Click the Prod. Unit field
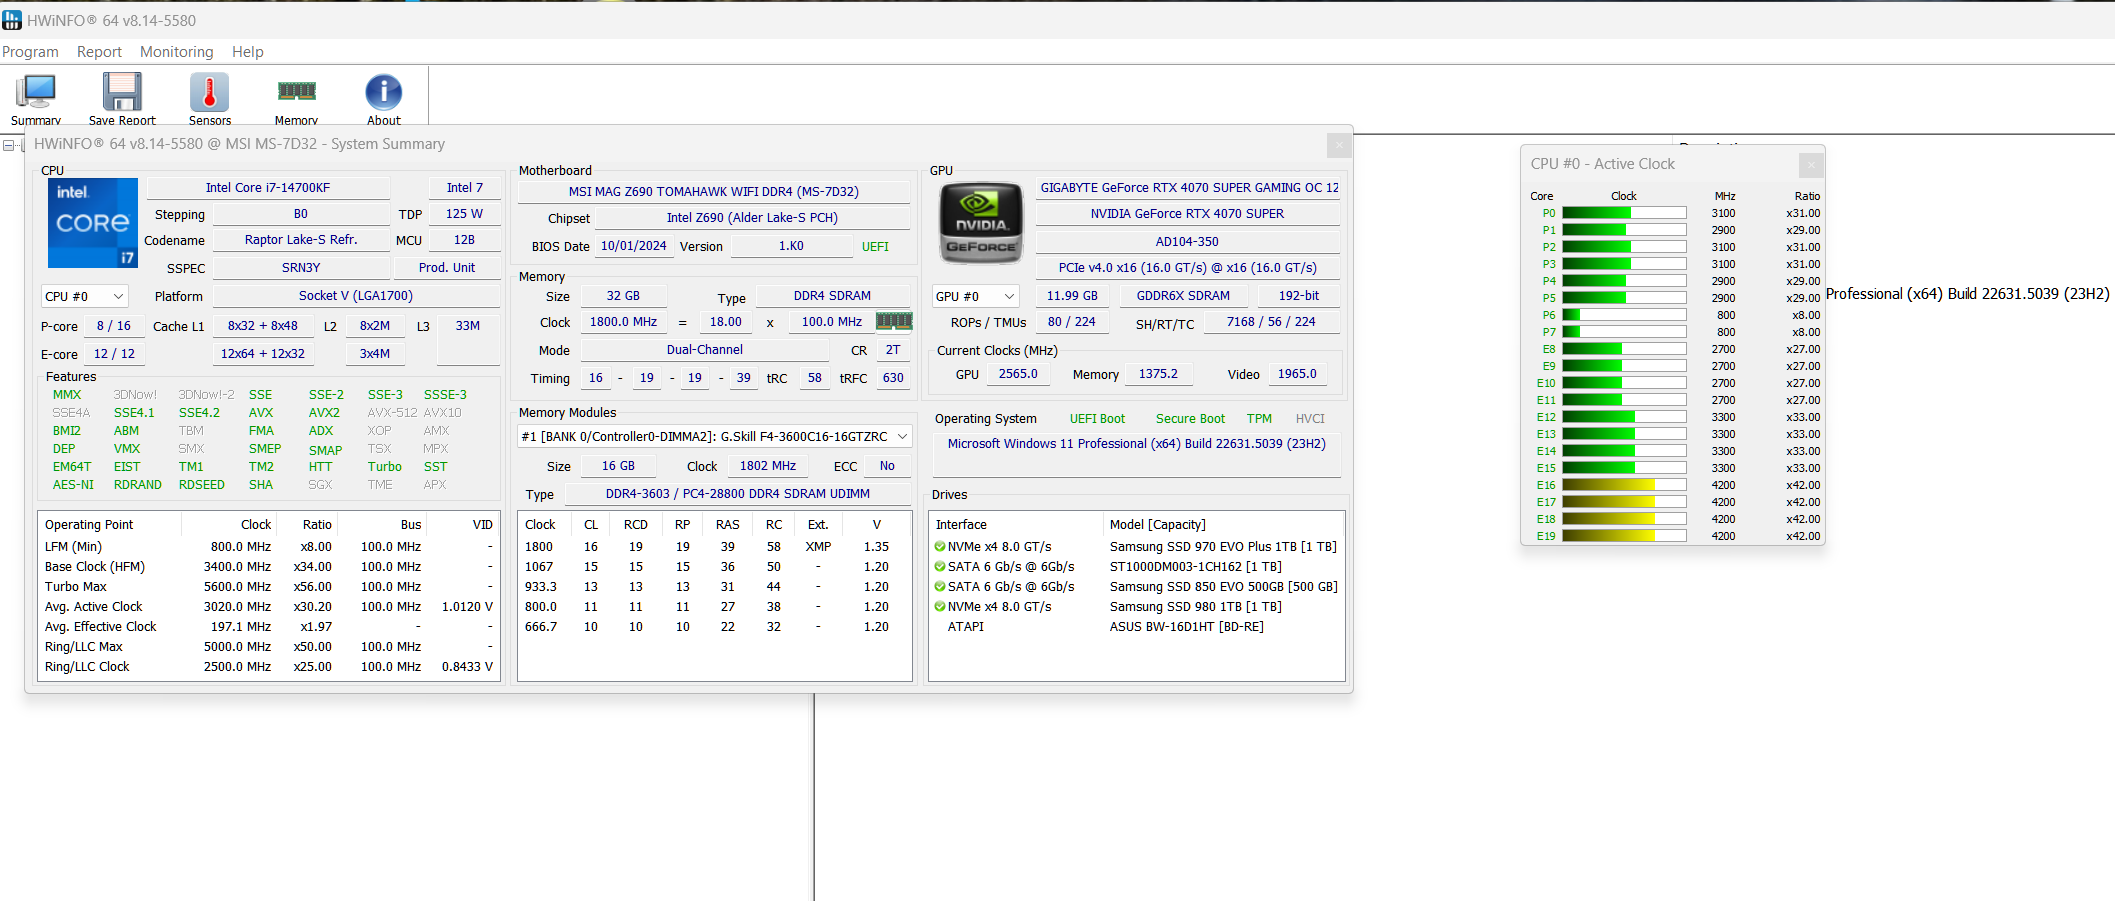 click(x=447, y=268)
